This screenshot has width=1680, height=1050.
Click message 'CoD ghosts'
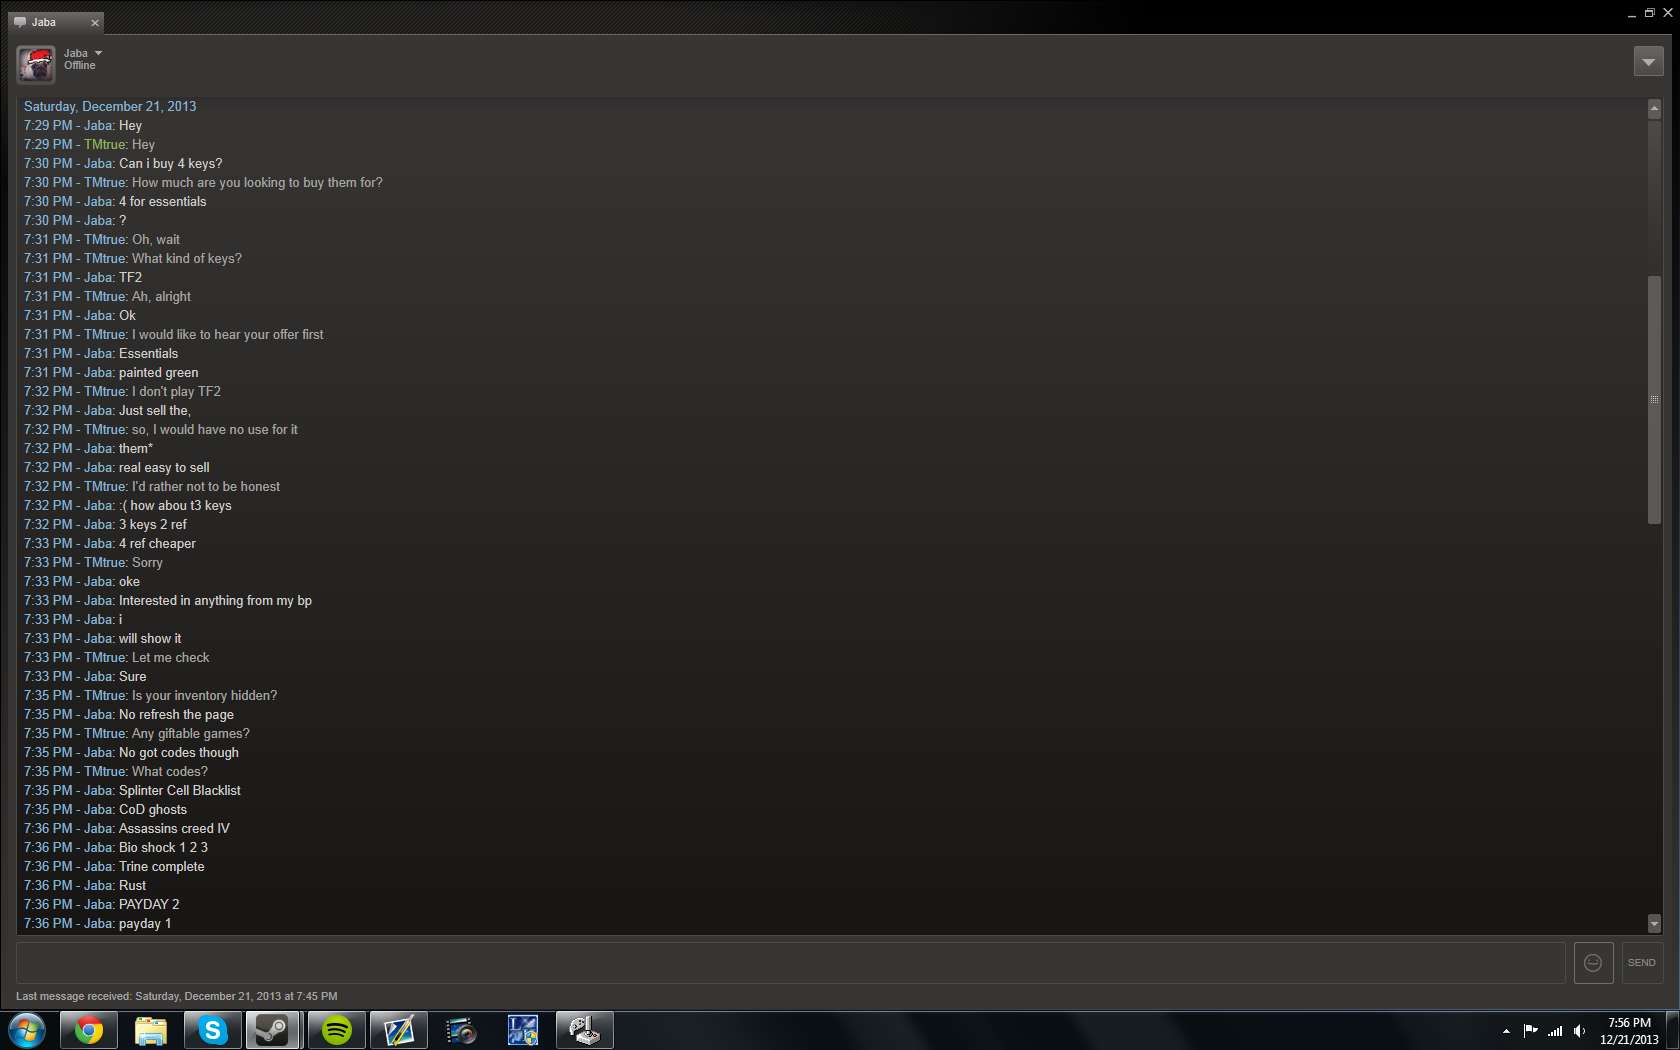(153, 810)
